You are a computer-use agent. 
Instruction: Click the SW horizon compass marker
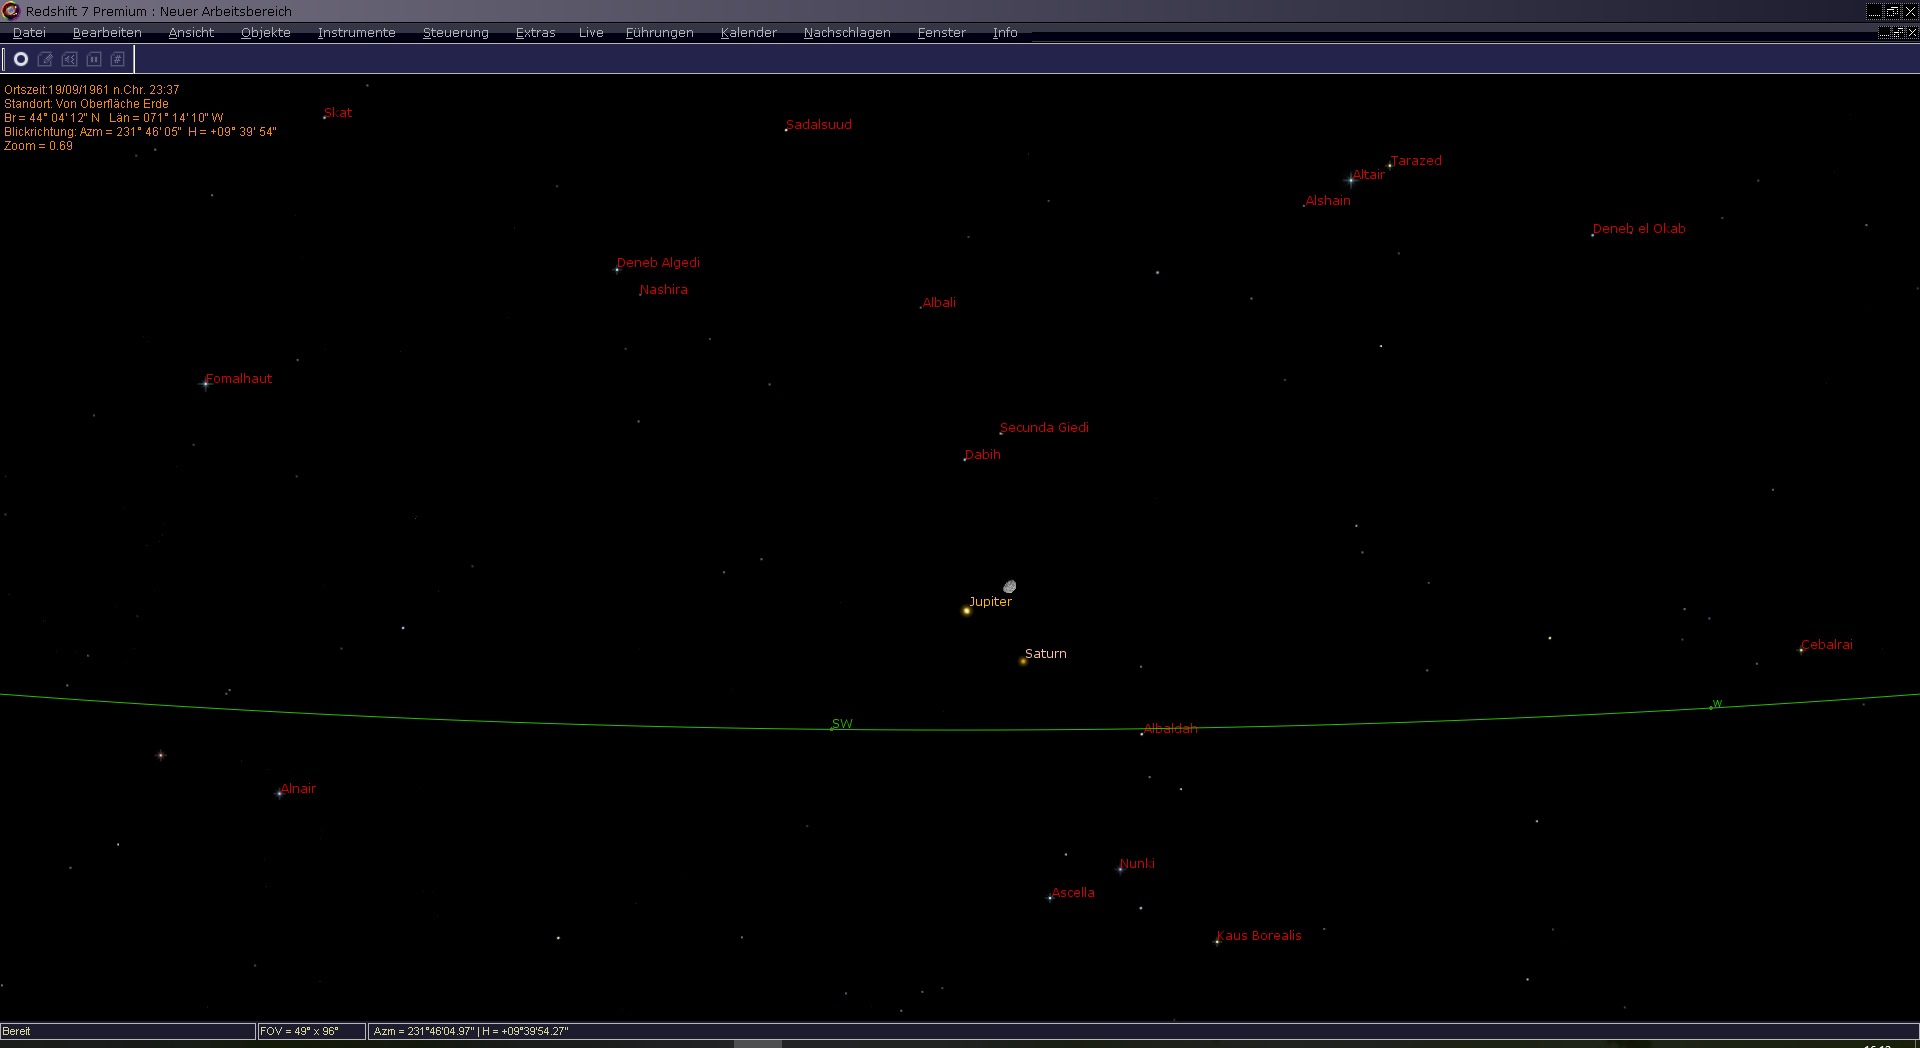tap(842, 724)
